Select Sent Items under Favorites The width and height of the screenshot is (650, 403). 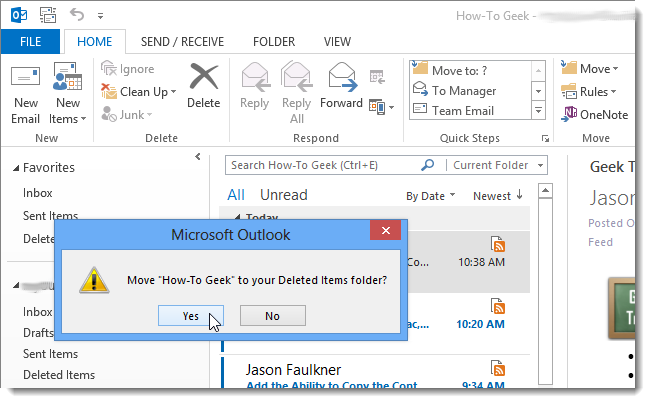click(x=50, y=215)
